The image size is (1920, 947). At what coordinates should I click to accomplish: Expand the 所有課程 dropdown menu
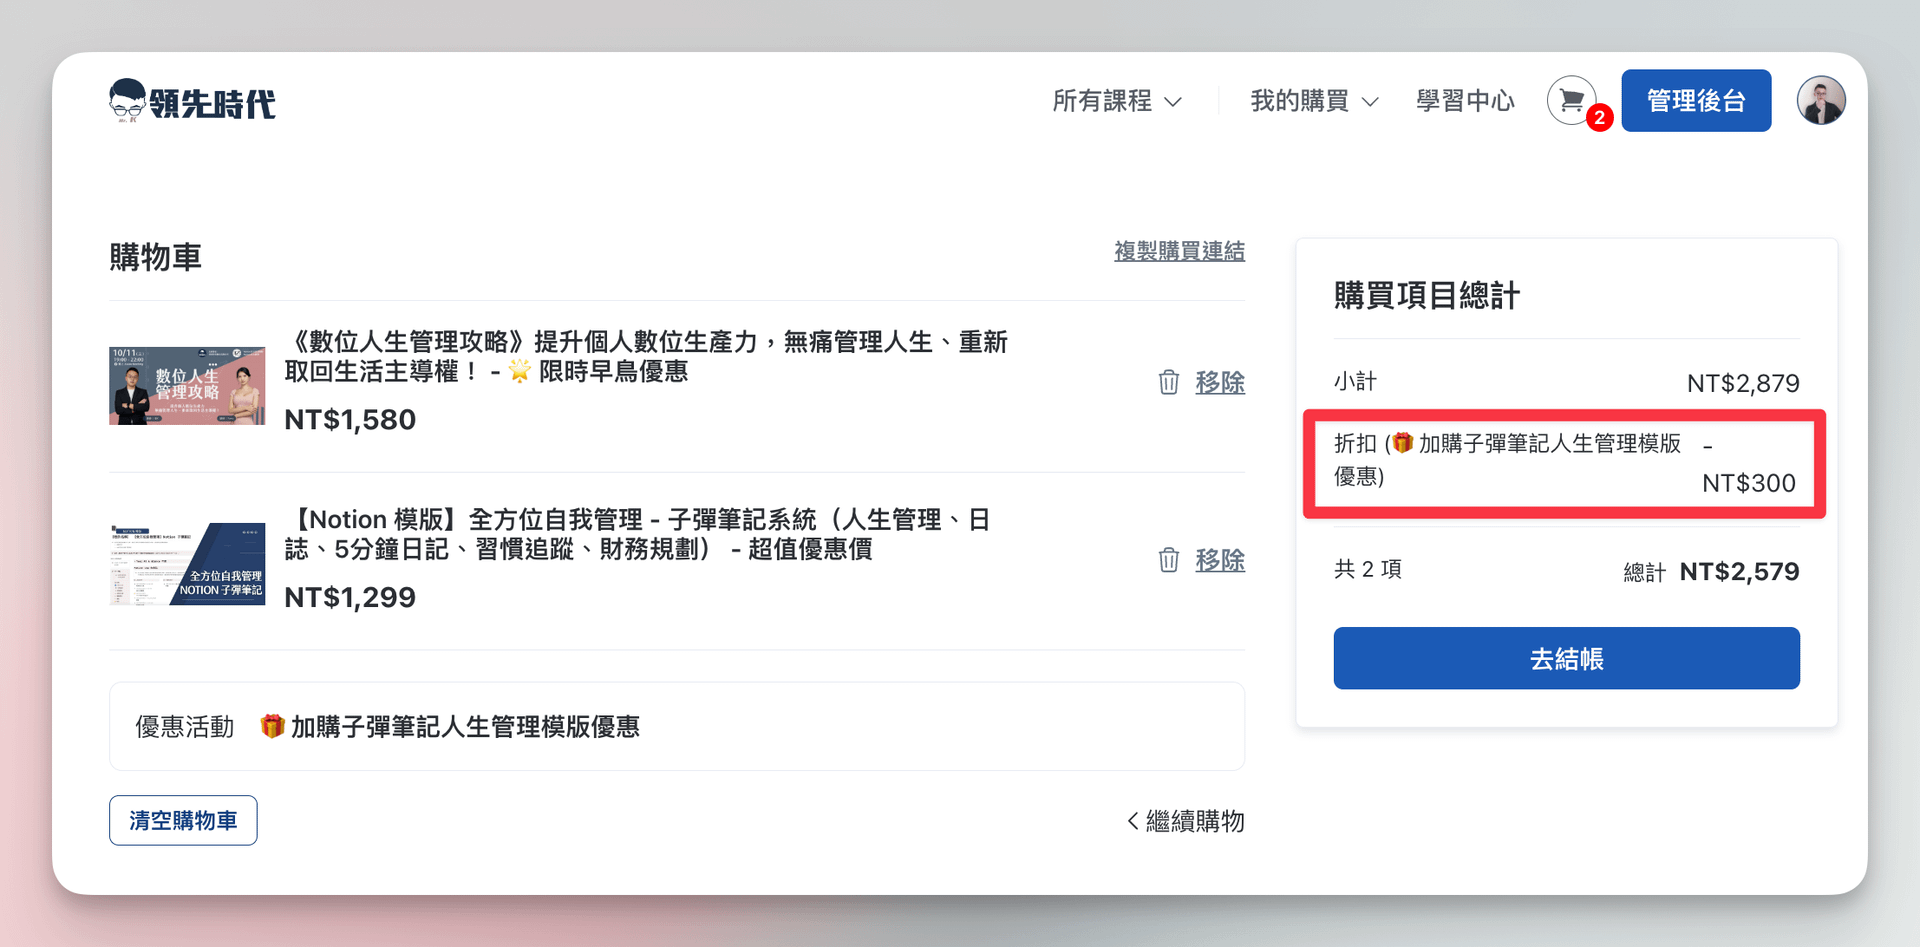(1117, 101)
